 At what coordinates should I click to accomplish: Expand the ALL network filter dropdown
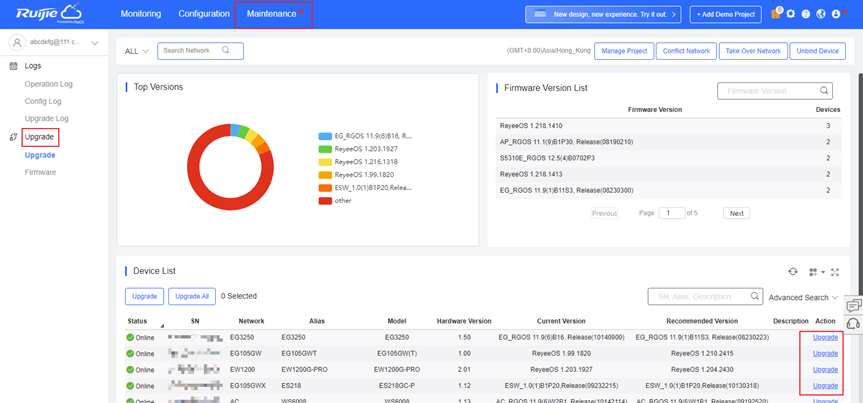pyautogui.click(x=137, y=51)
